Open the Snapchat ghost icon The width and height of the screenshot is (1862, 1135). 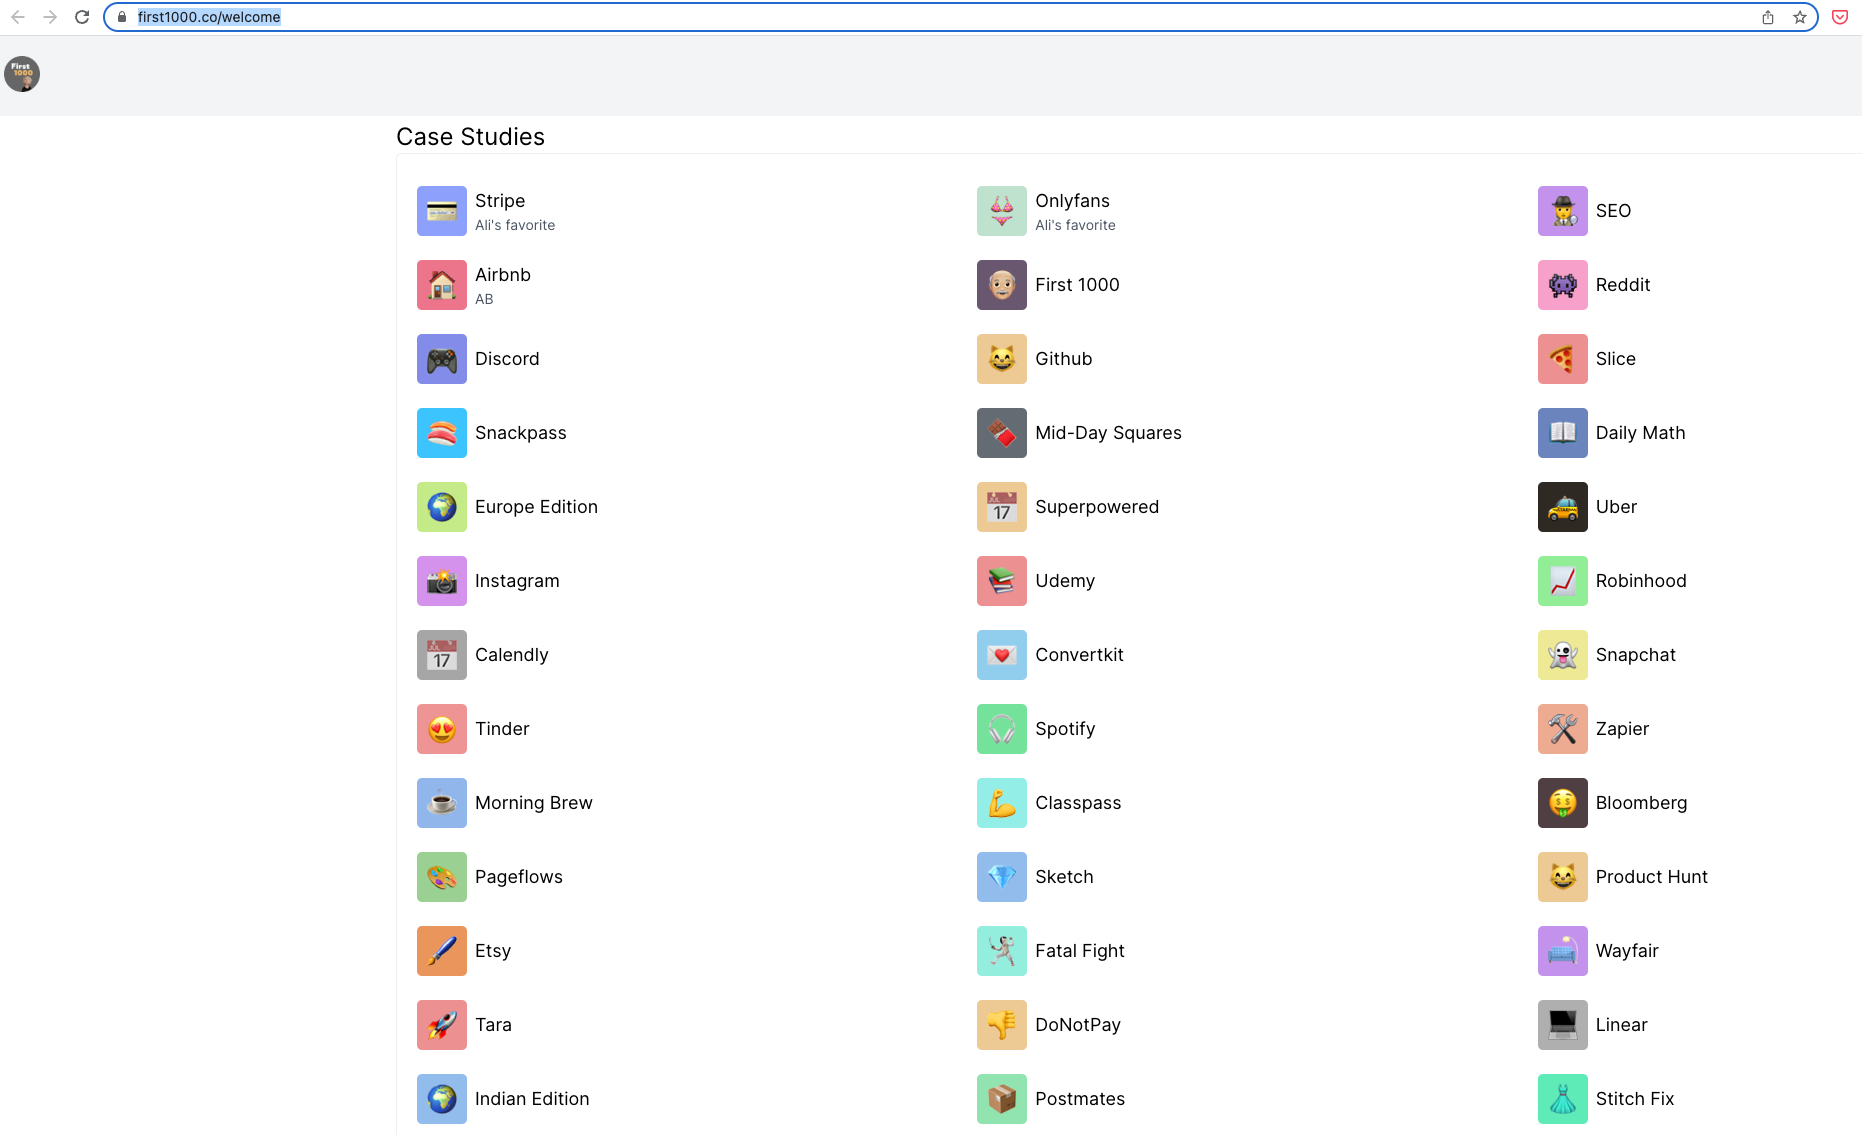[1563, 655]
